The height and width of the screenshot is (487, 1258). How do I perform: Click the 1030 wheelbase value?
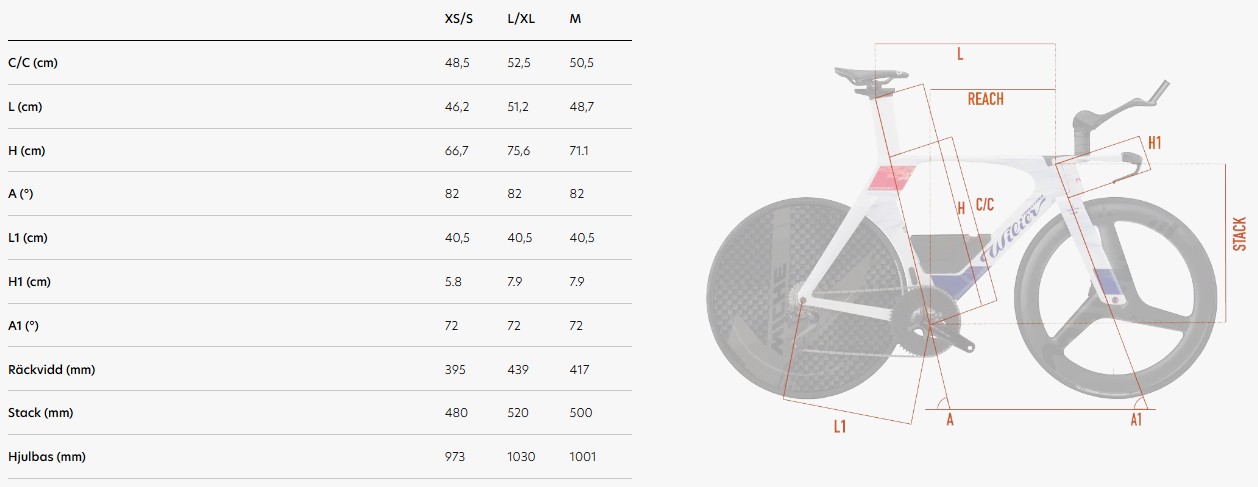point(521,457)
